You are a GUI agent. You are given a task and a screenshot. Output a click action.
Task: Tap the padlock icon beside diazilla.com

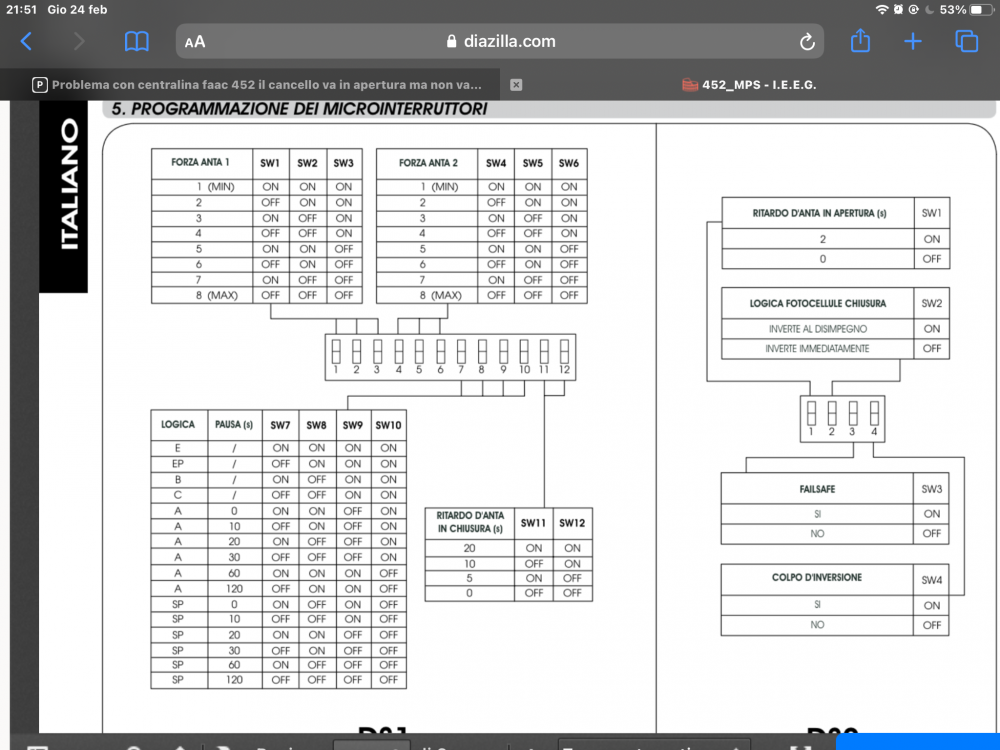(452, 41)
